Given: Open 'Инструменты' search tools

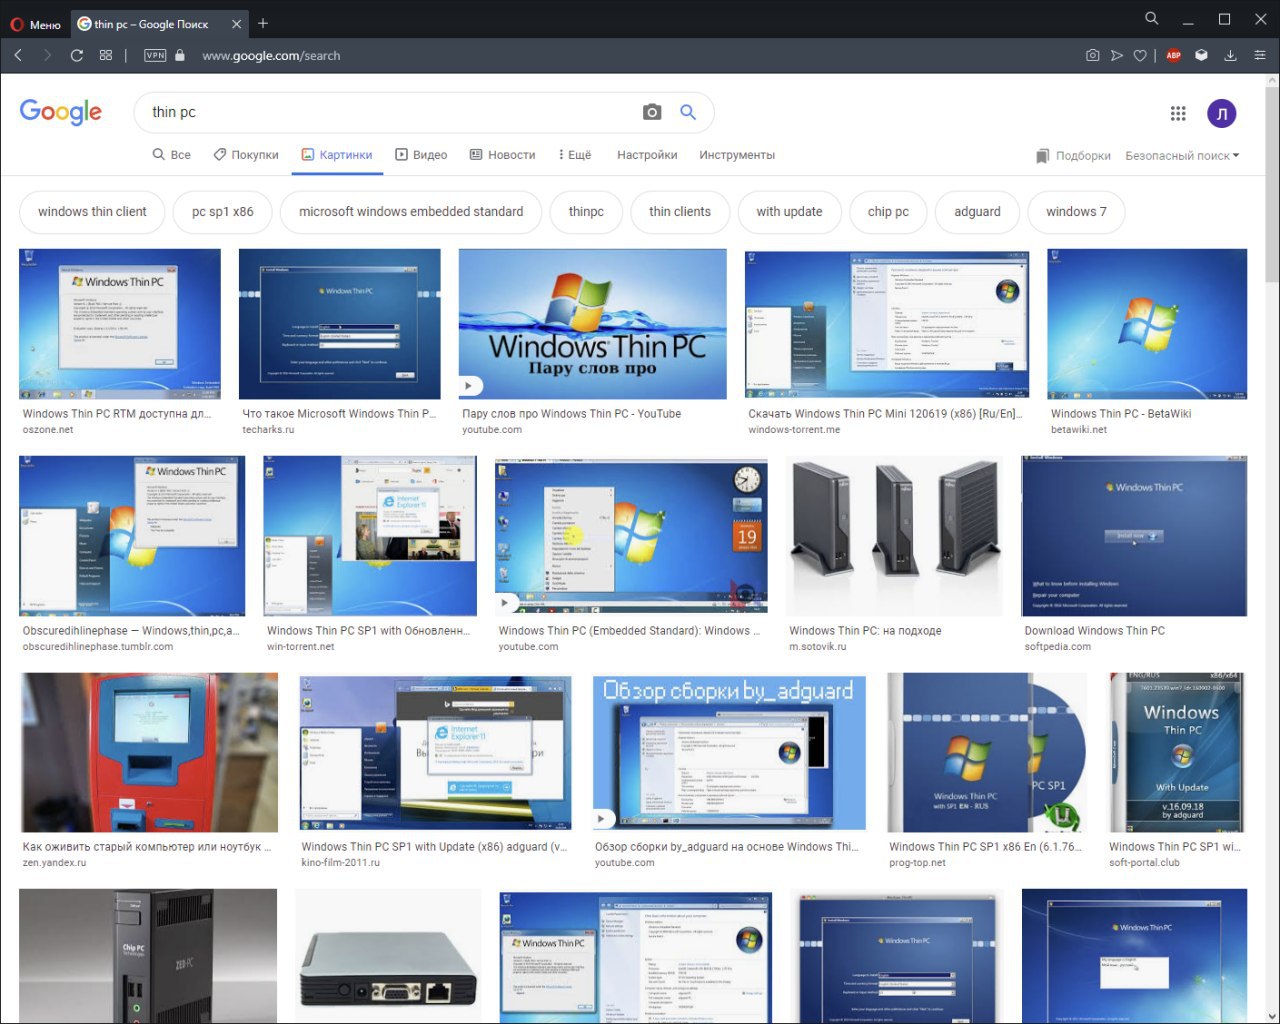Looking at the screenshot, I should (737, 155).
